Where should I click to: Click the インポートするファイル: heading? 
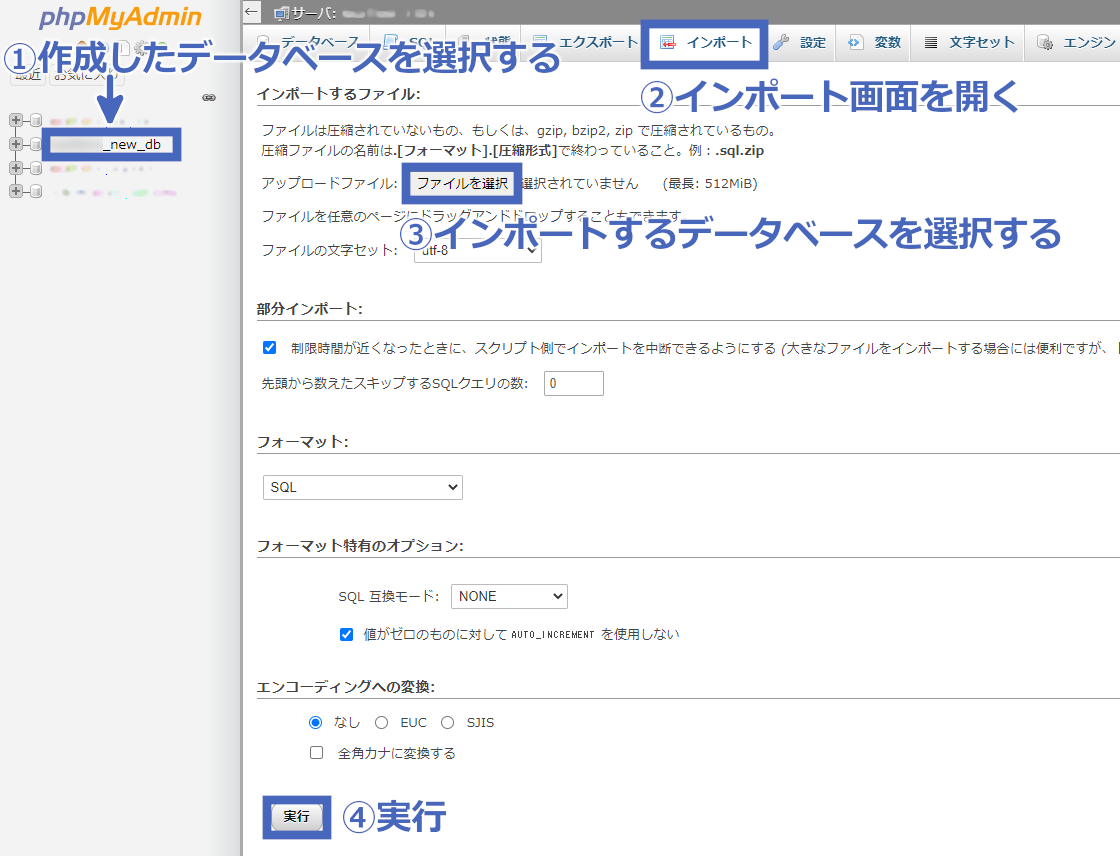(x=339, y=94)
